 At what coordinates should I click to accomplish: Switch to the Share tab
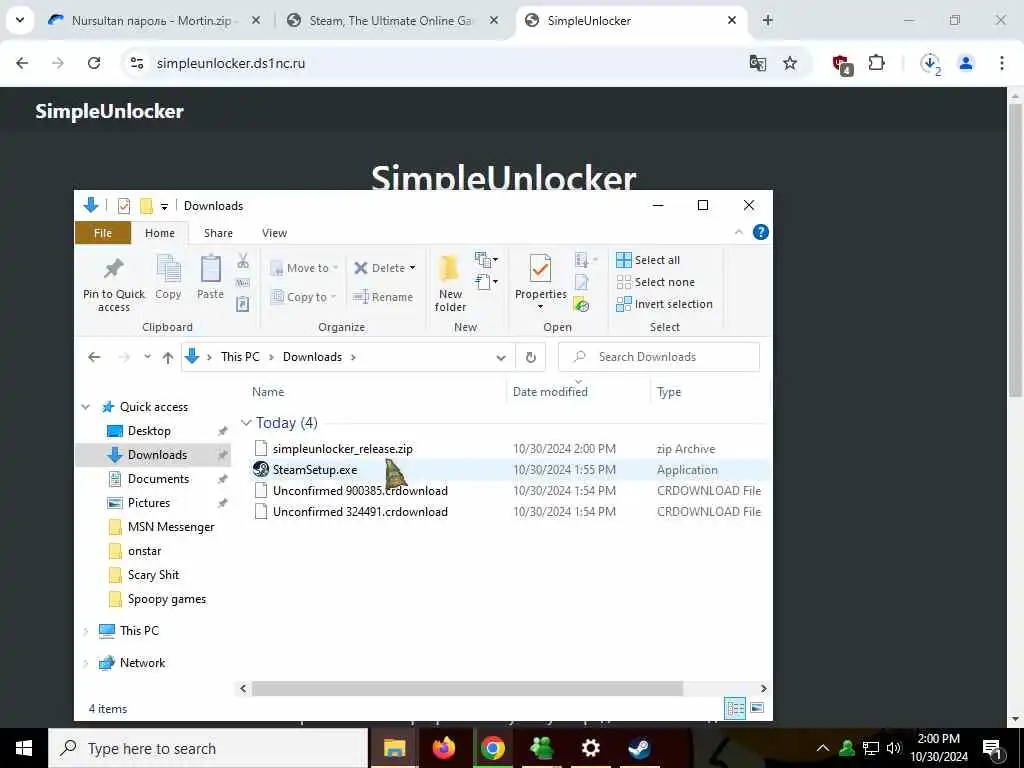coord(218,233)
